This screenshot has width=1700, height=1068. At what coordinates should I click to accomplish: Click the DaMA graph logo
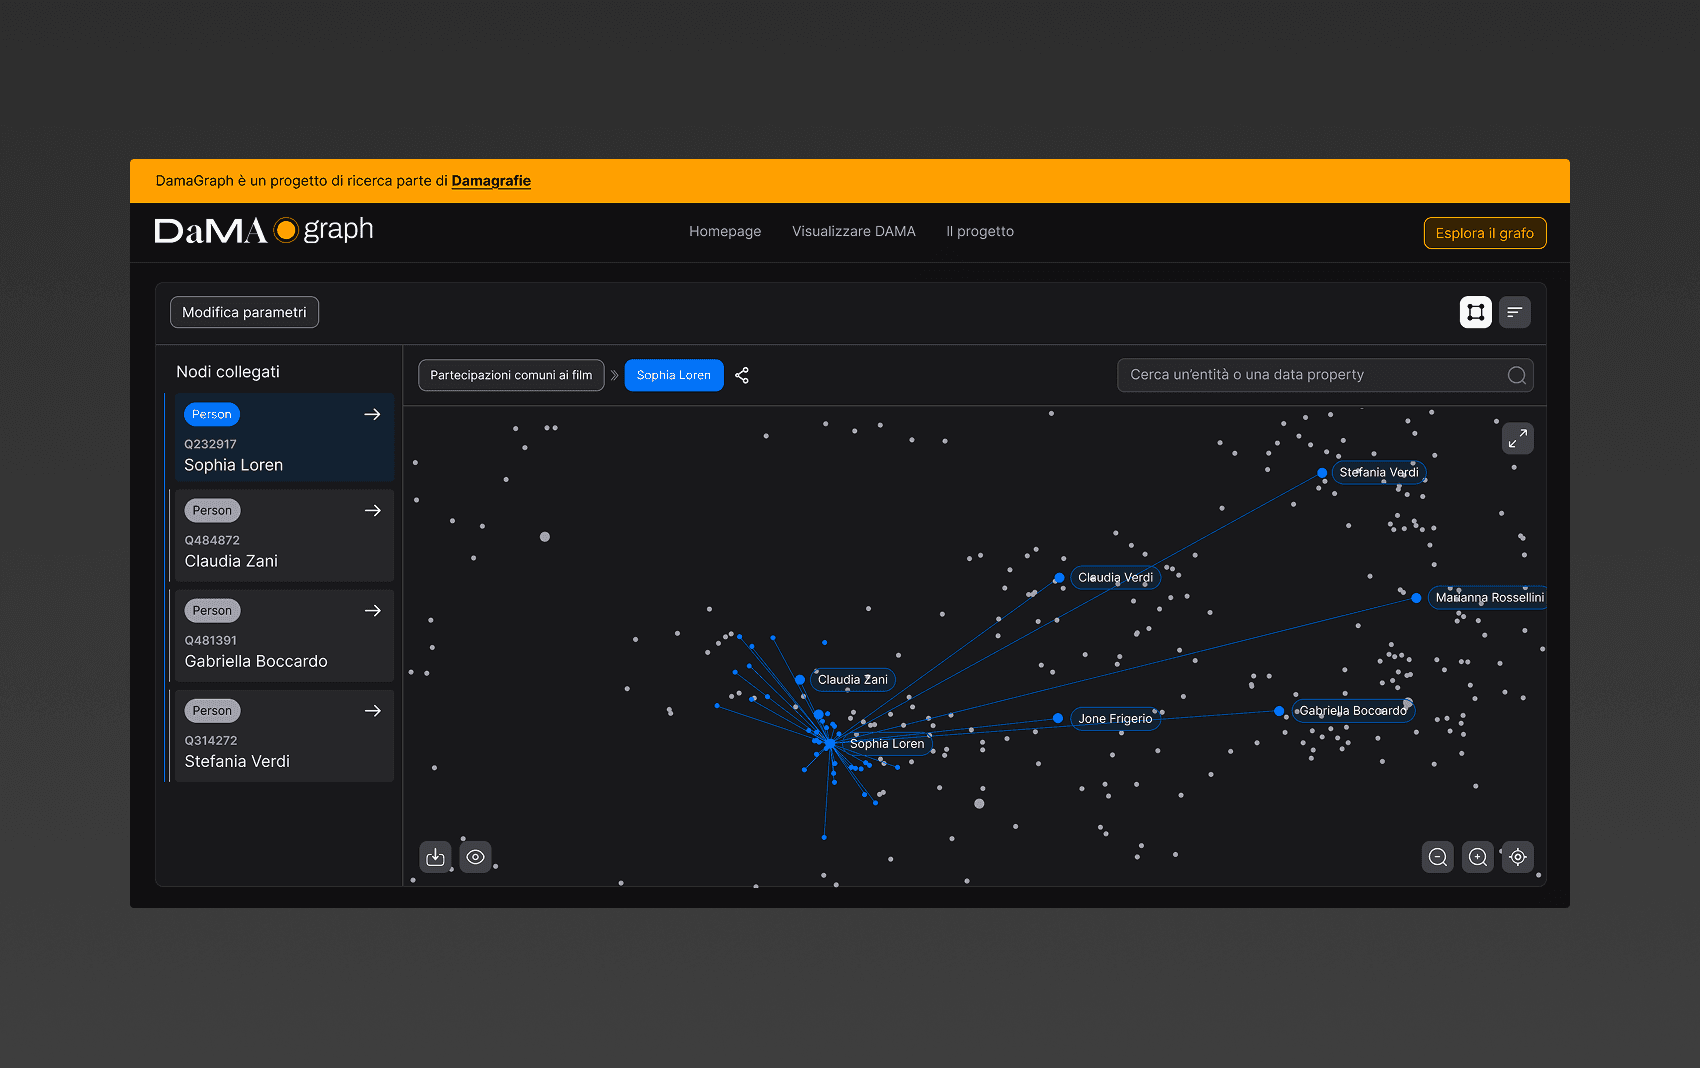pyautogui.click(x=264, y=231)
